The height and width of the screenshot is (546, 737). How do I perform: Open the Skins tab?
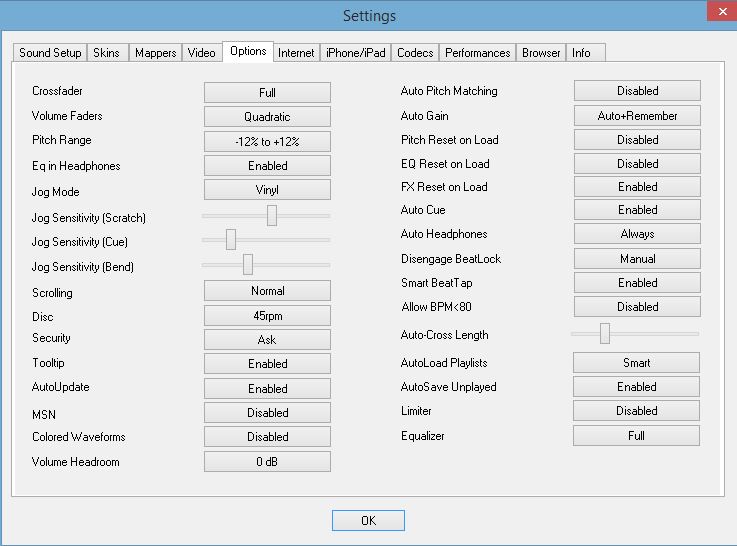pos(106,53)
